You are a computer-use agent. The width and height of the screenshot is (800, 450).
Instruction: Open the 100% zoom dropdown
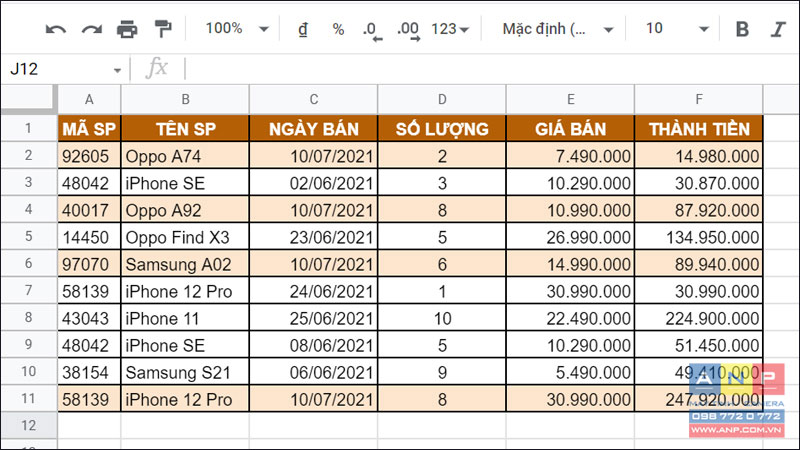237,29
